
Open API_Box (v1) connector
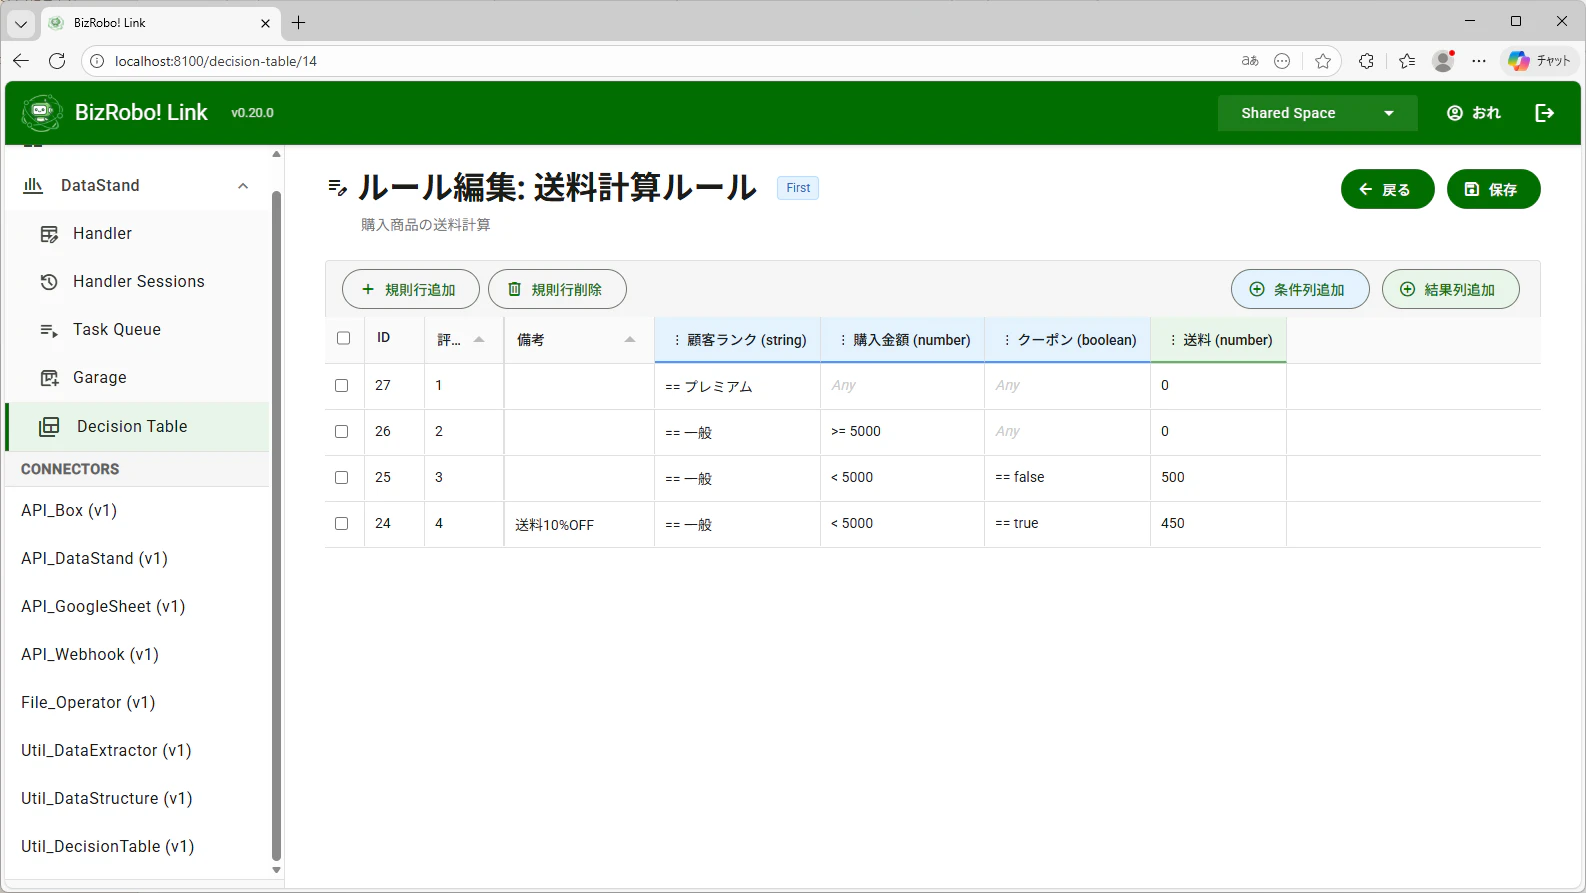point(138,511)
